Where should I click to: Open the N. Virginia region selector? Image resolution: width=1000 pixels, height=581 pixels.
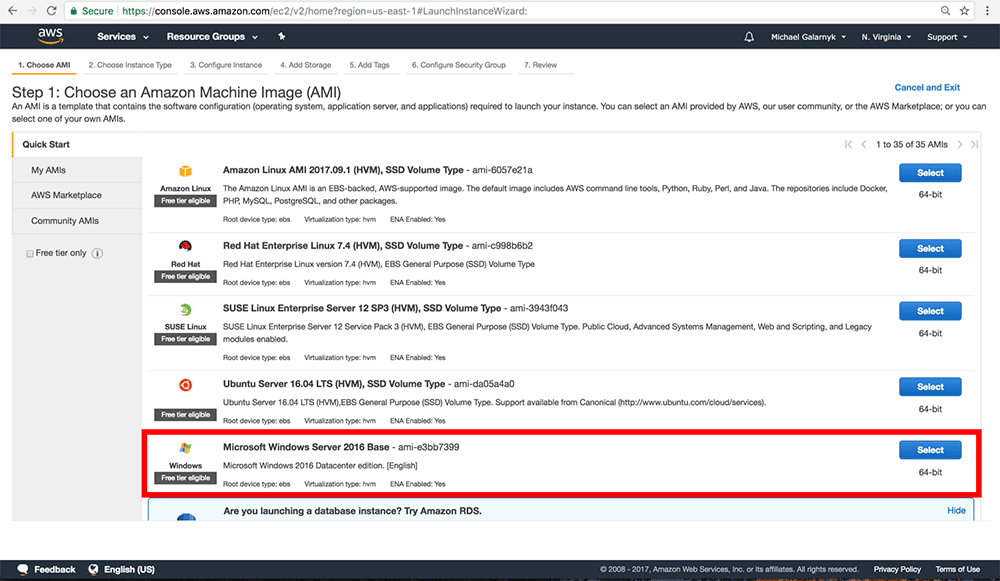click(885, 36)
